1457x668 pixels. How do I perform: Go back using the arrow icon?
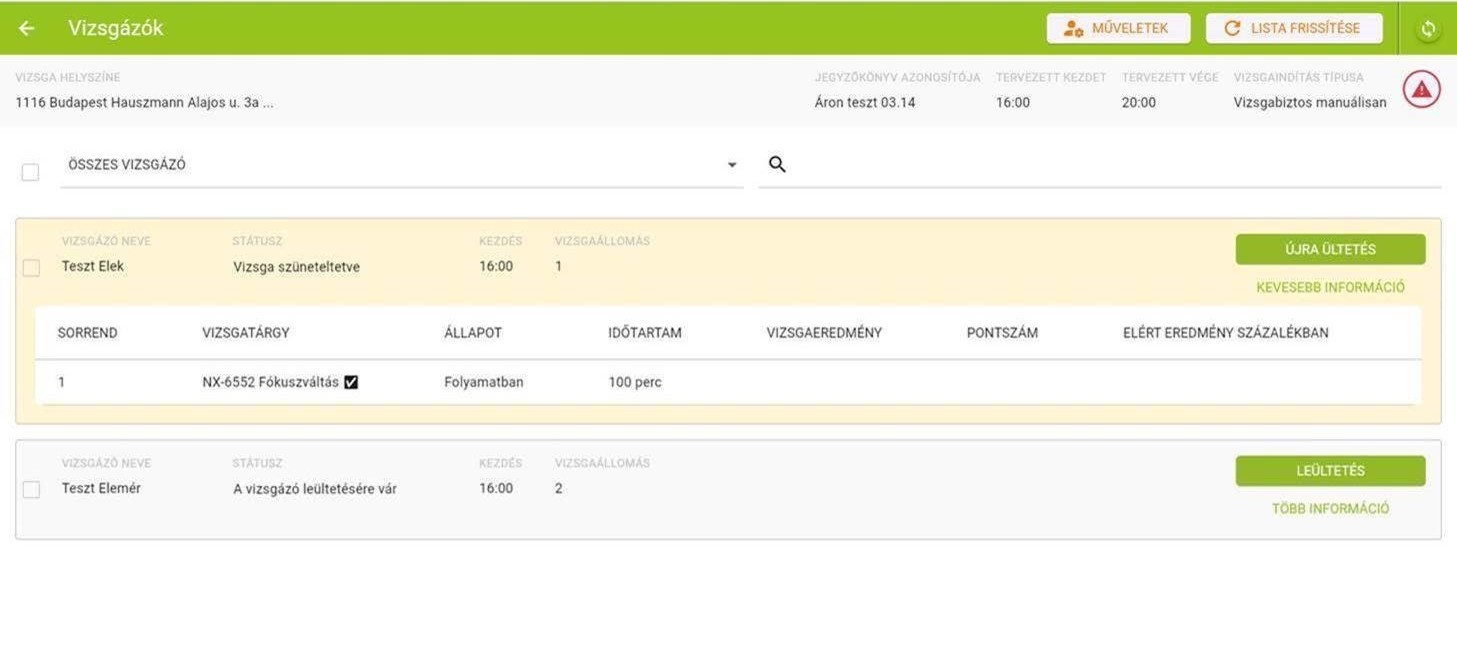point(26,28)
